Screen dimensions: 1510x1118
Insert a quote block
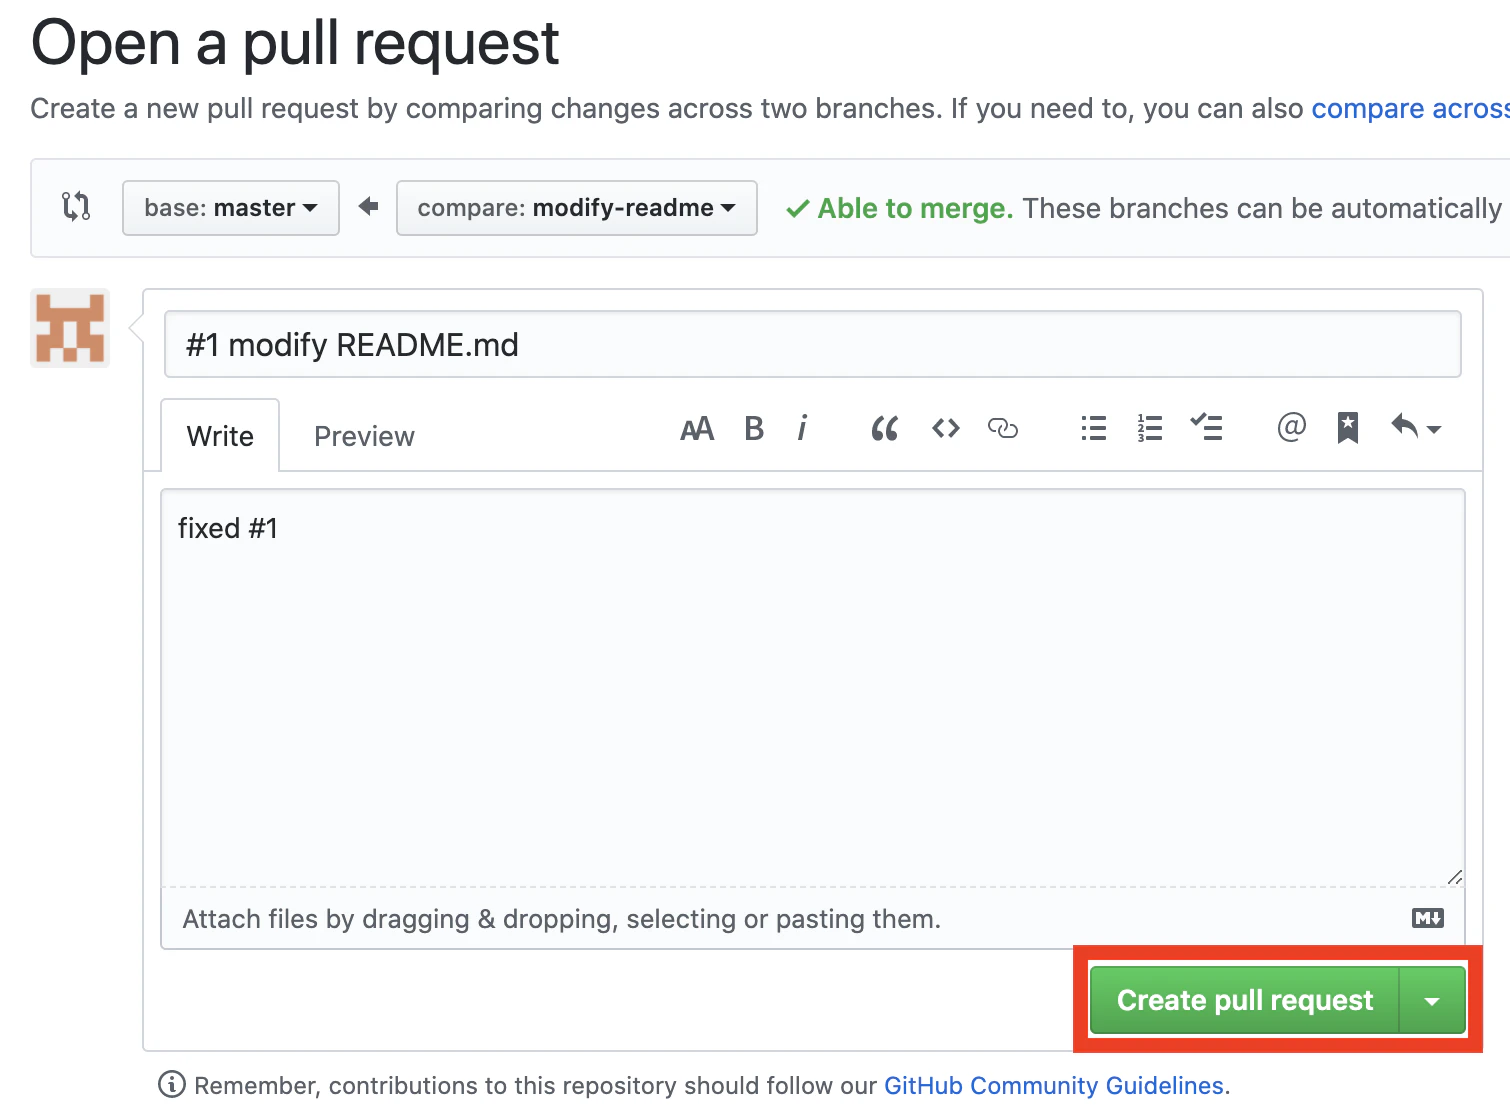click(x=885, y=429)
